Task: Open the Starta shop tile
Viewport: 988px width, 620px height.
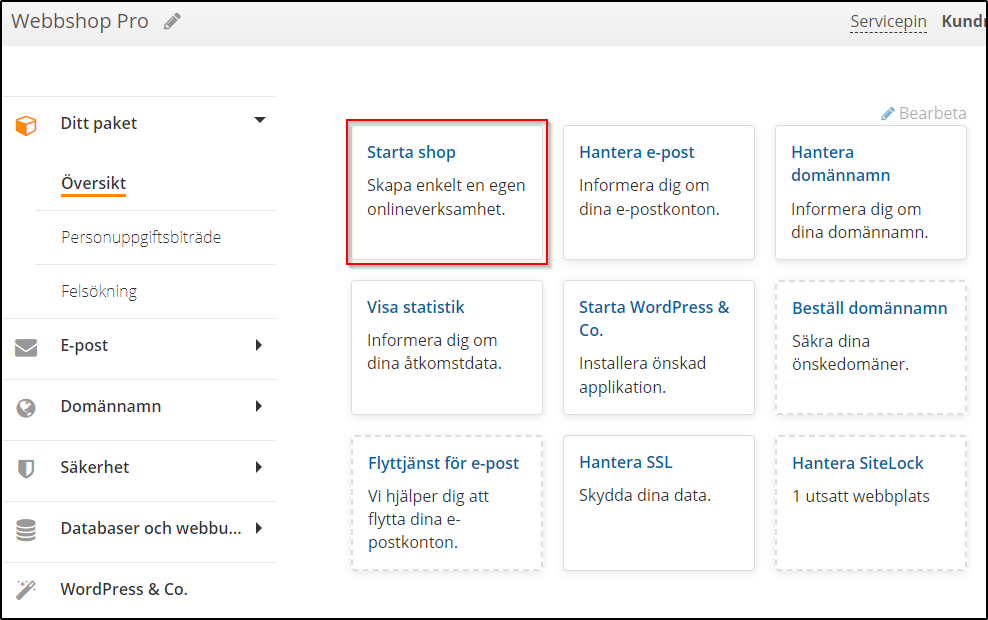Action: pos(446,192)
